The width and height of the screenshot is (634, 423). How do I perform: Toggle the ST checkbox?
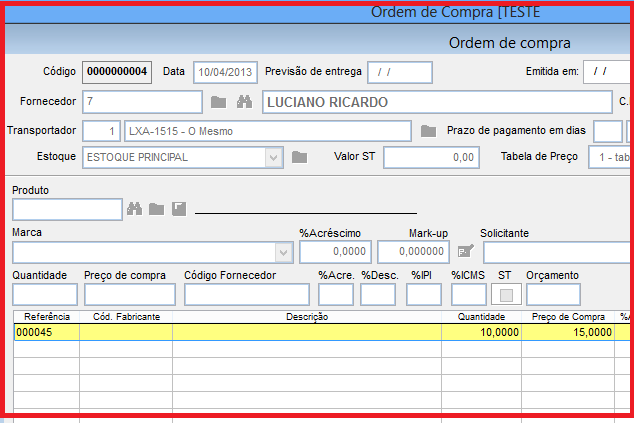[506, 295]
